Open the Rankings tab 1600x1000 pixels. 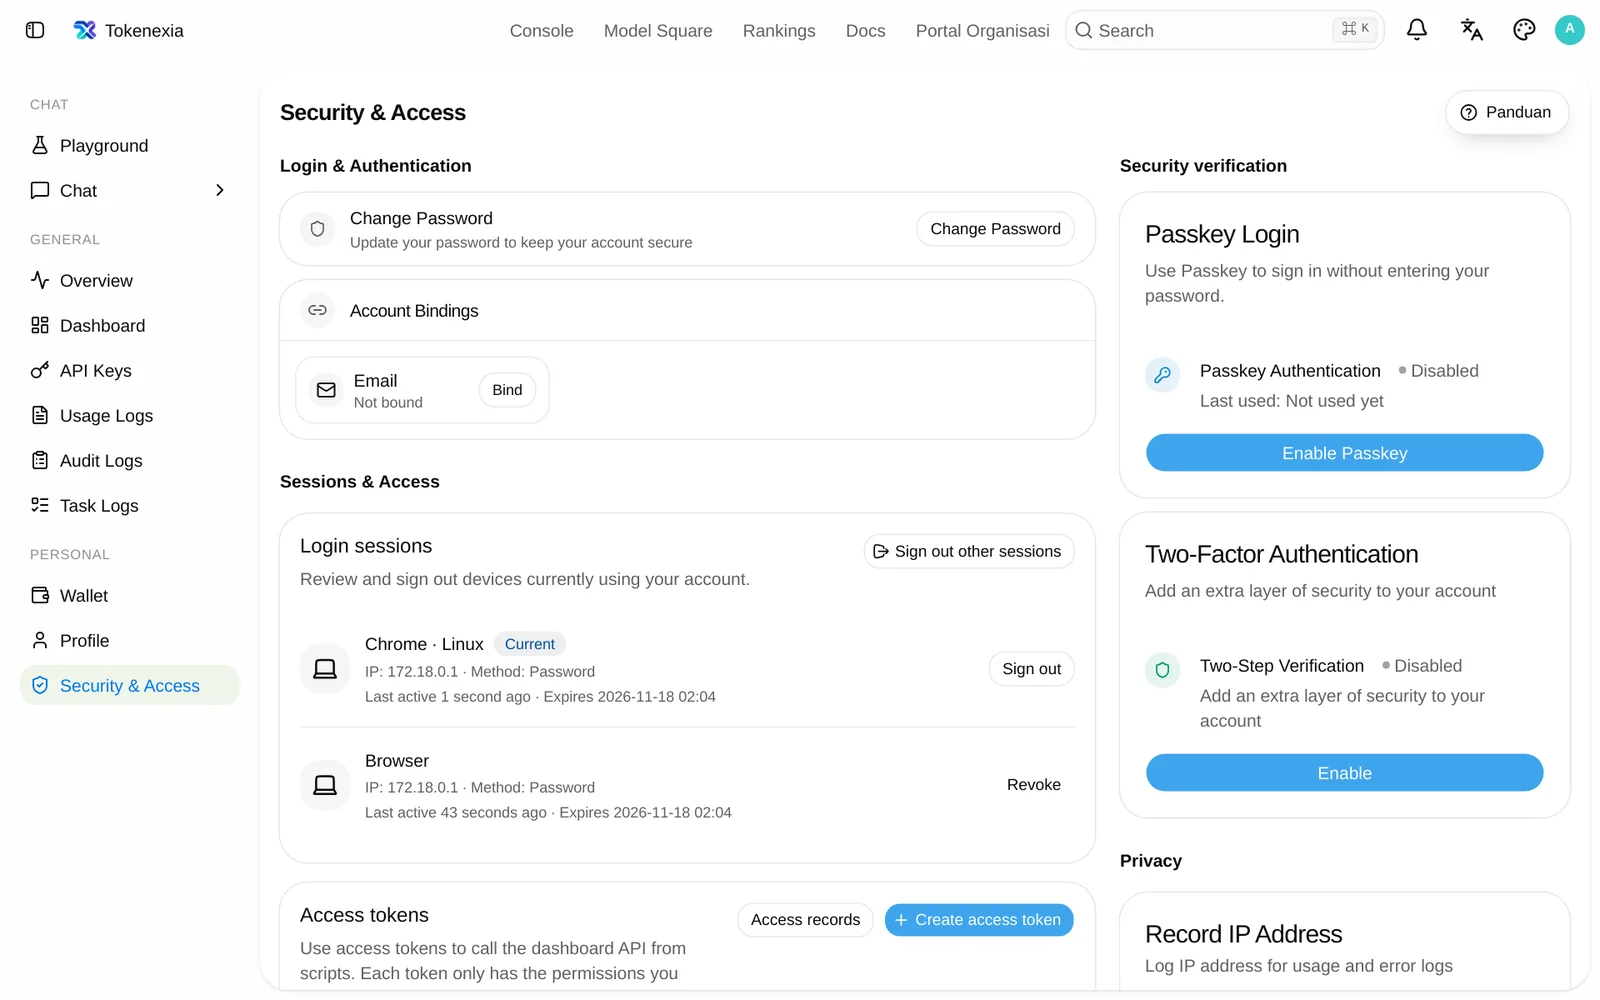click(x=779, y=31)
